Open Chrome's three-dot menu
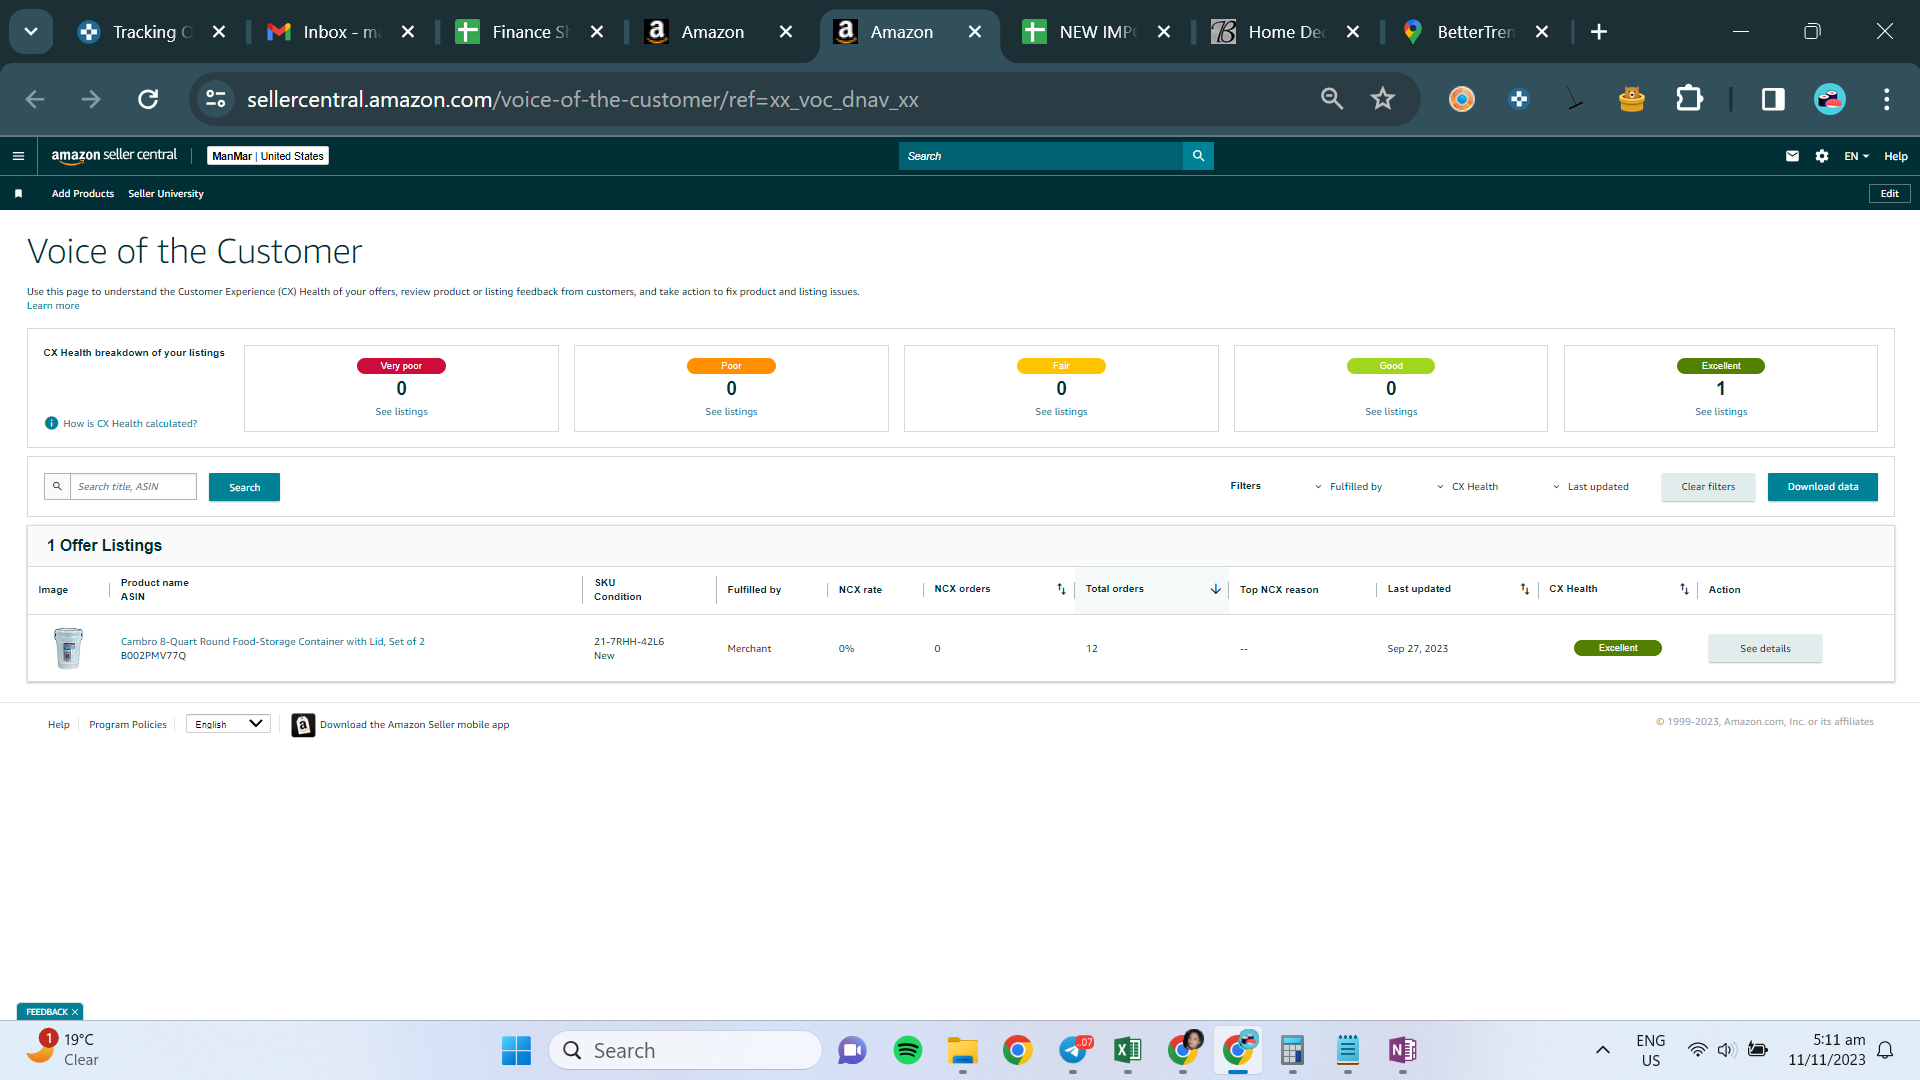Image resolution: width=1920 pixels, height=1080 pixels. pos(1887,99)
